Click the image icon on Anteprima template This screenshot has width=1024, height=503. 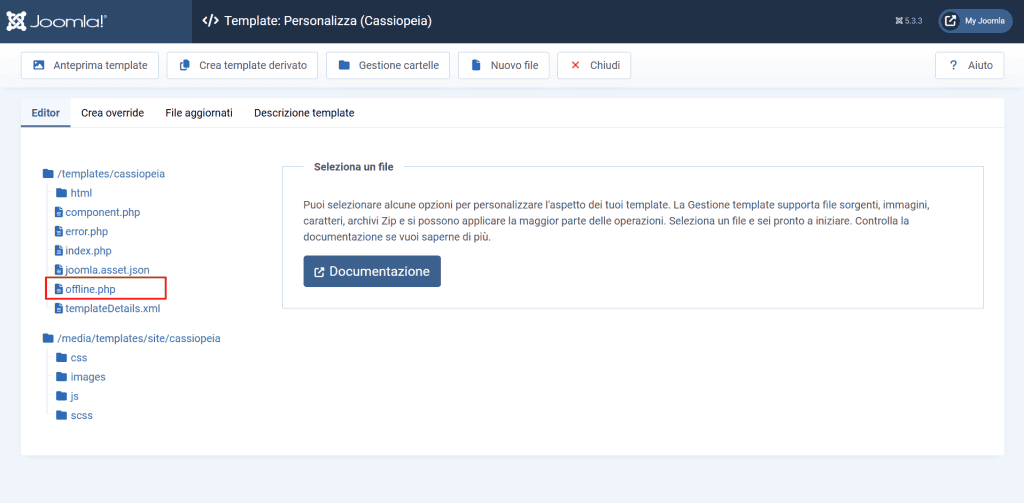click(x=39, y=65)
